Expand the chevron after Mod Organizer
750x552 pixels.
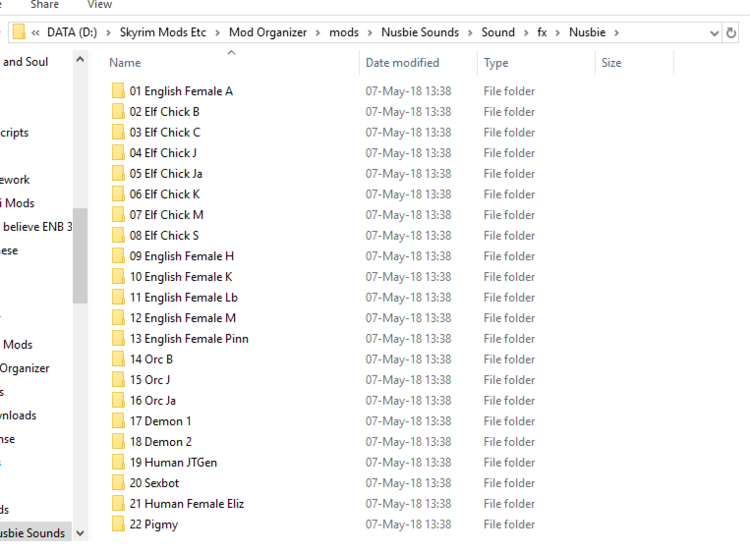(x=318, y=33)
